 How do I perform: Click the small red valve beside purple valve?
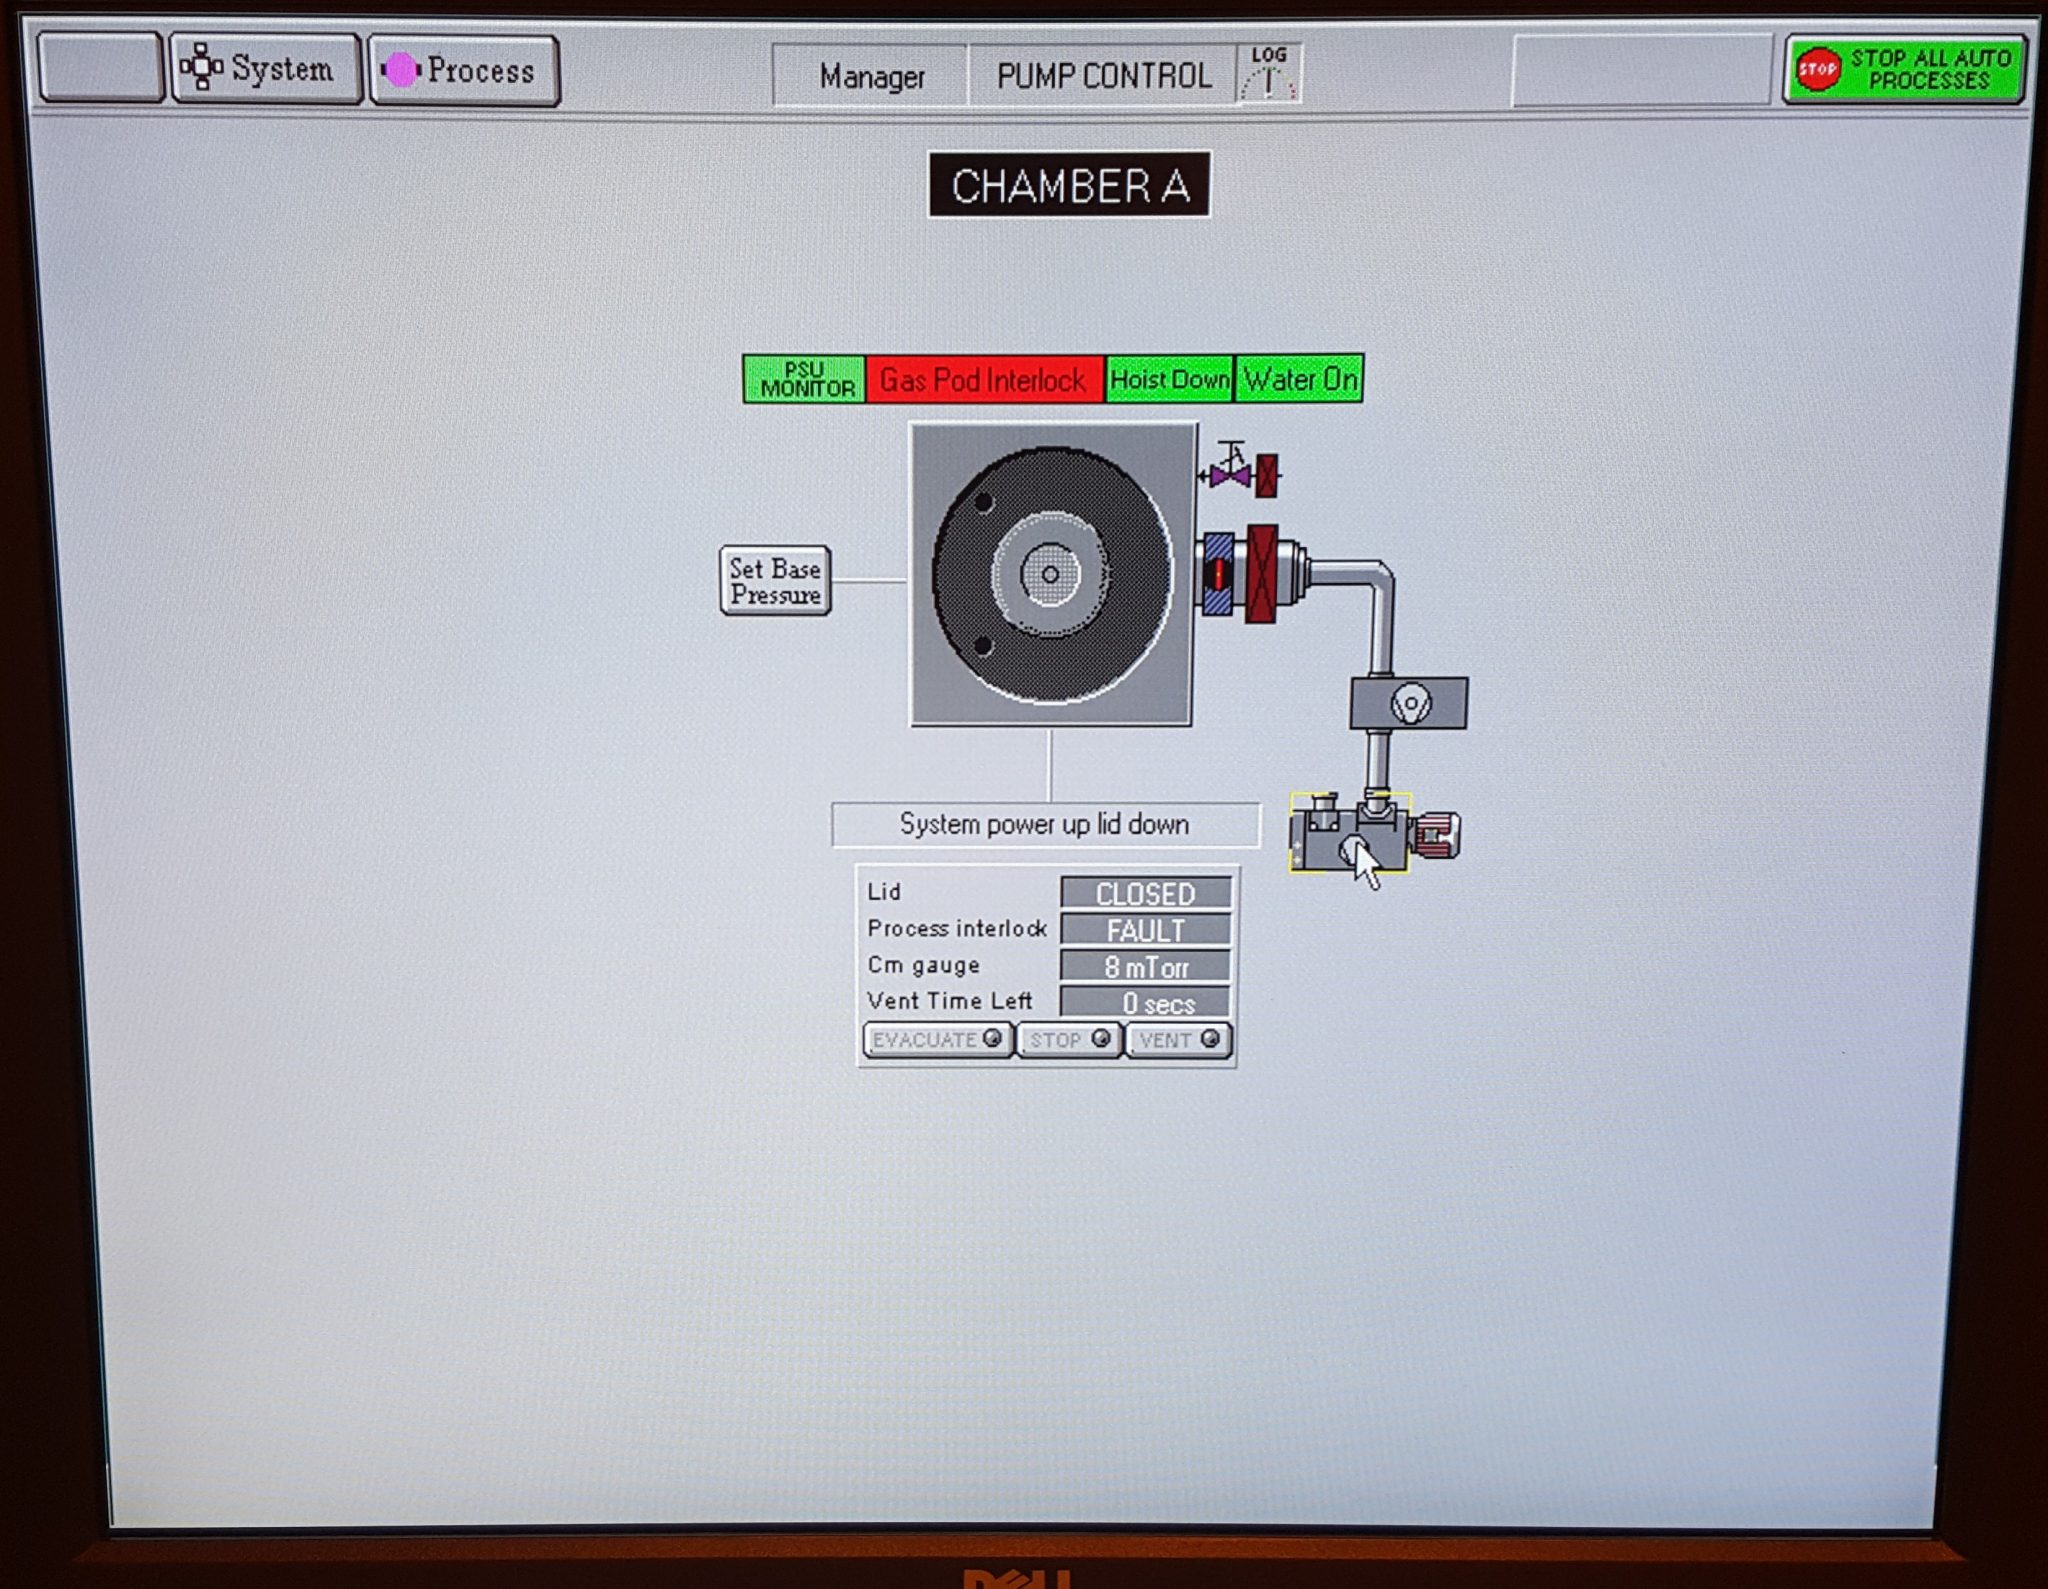click(1267, 475)
